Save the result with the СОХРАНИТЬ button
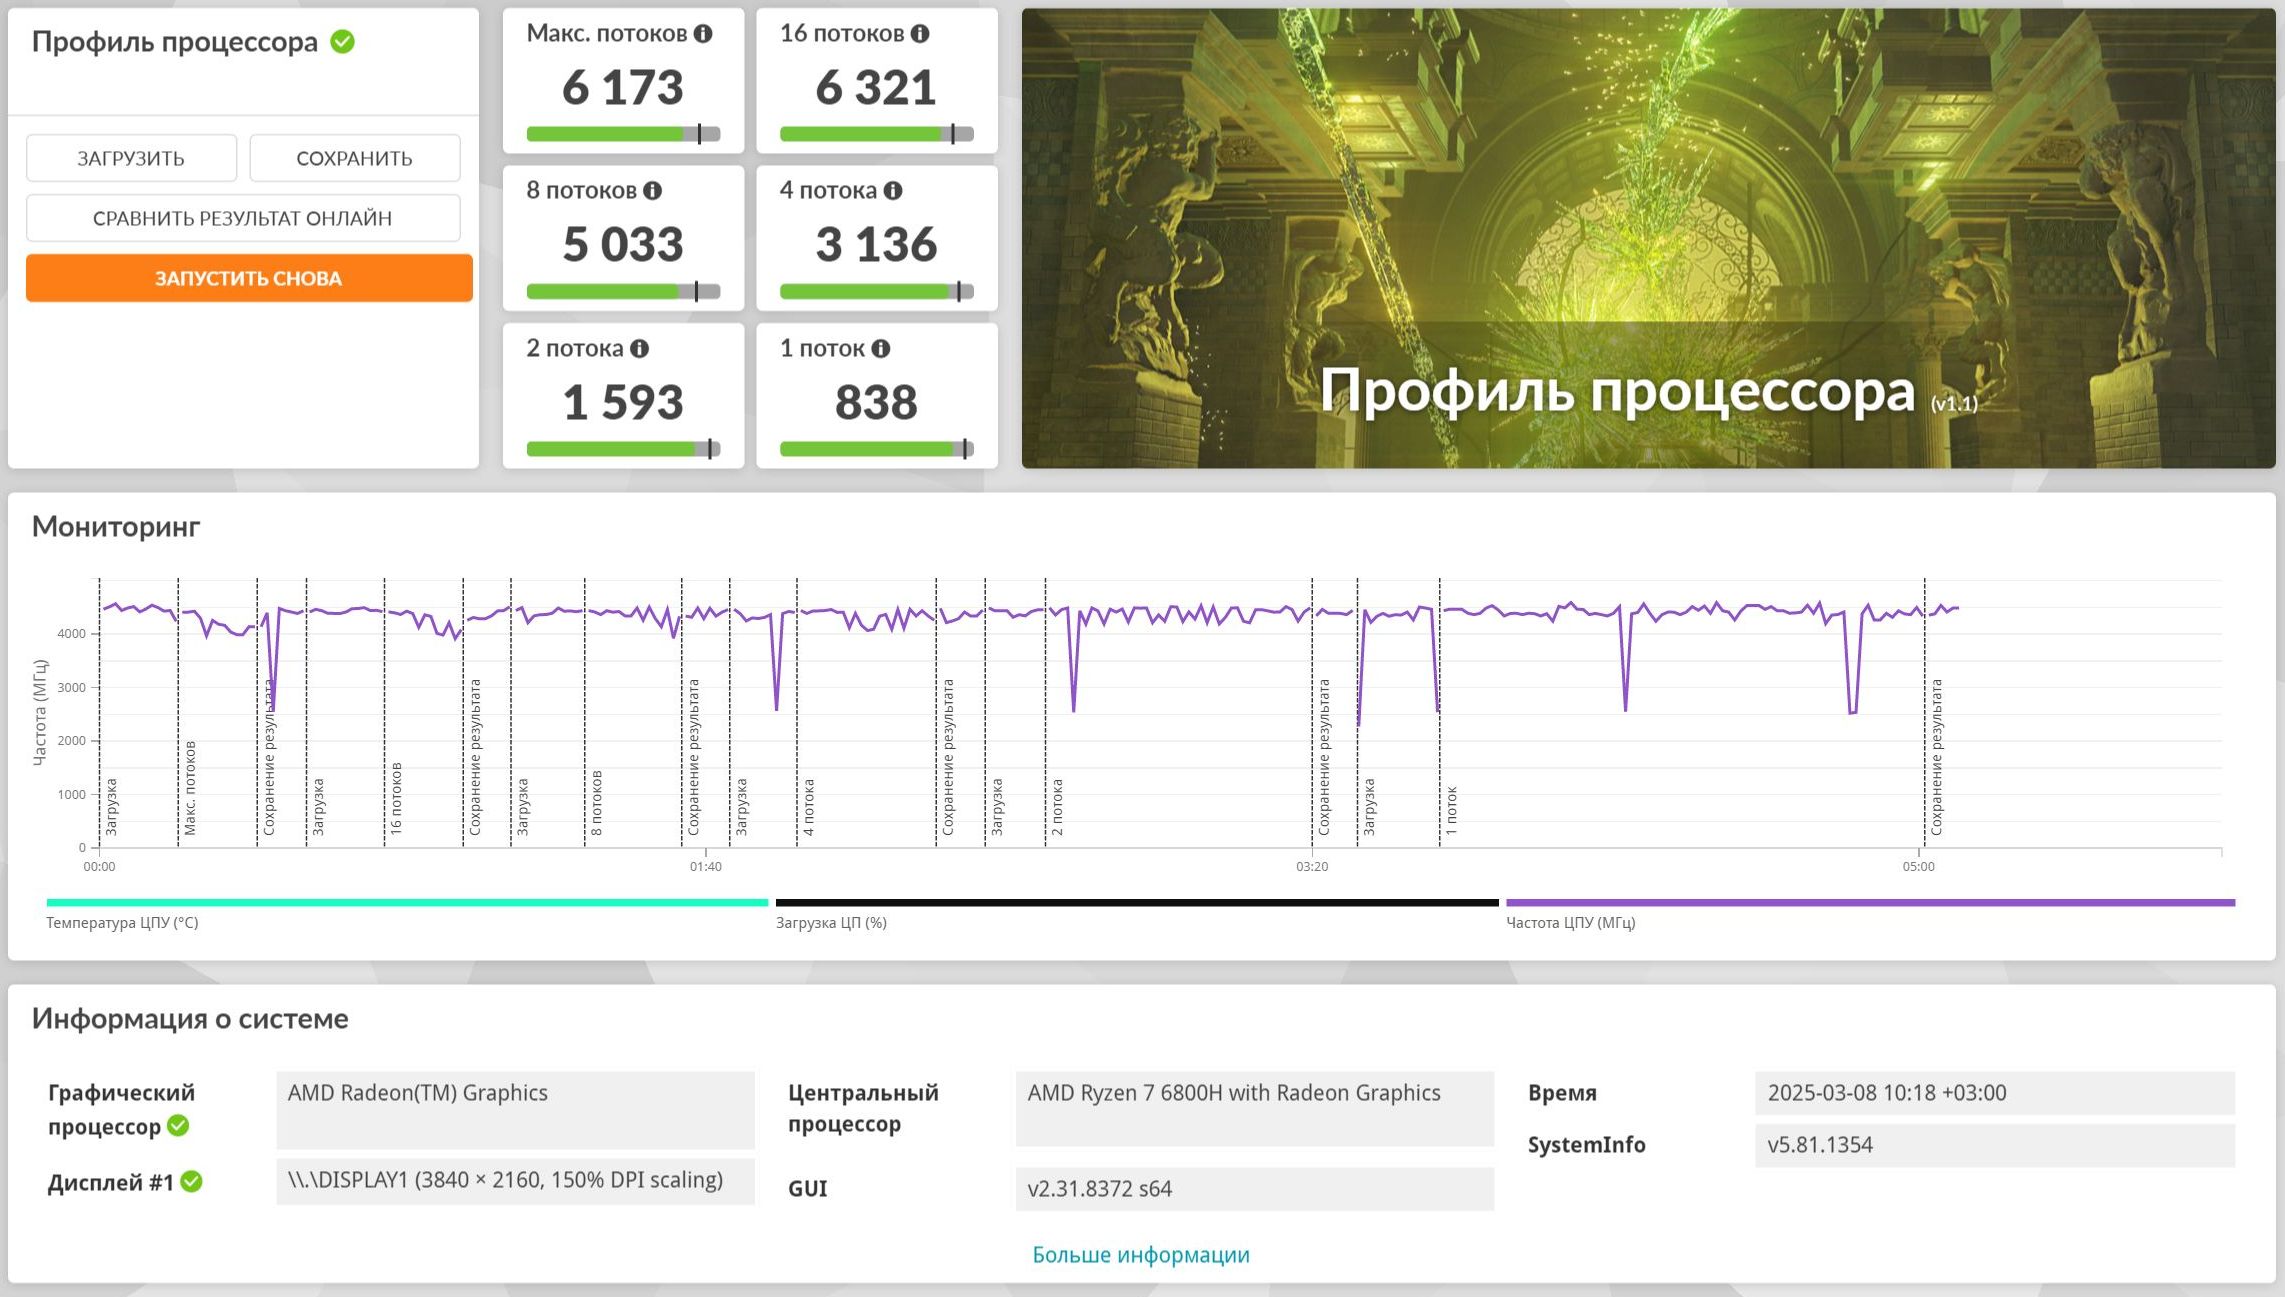2285x1297 pixels. pos(354,158)
